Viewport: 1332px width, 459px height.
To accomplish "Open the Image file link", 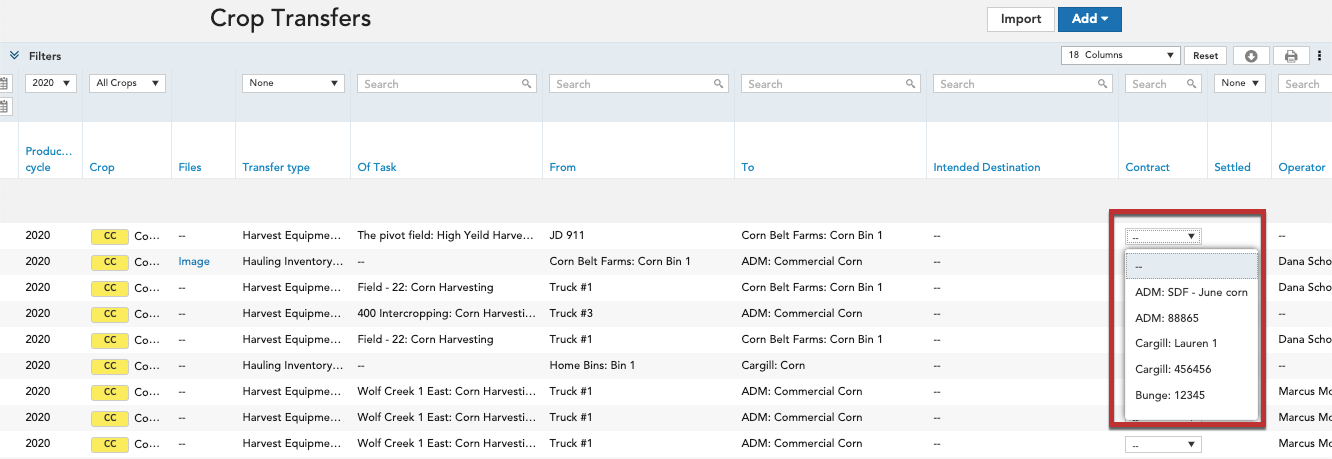I will pos(194,262).
